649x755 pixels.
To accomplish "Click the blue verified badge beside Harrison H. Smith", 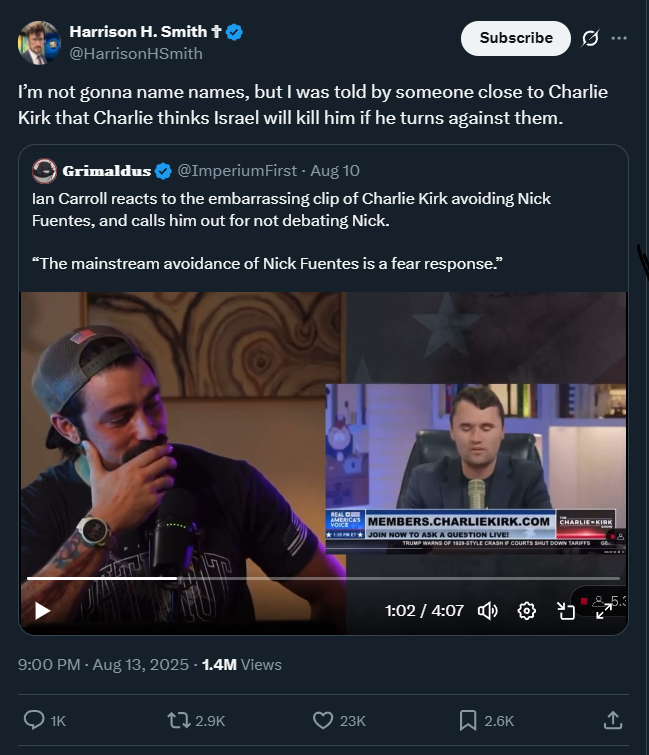I will pos(234,32).
